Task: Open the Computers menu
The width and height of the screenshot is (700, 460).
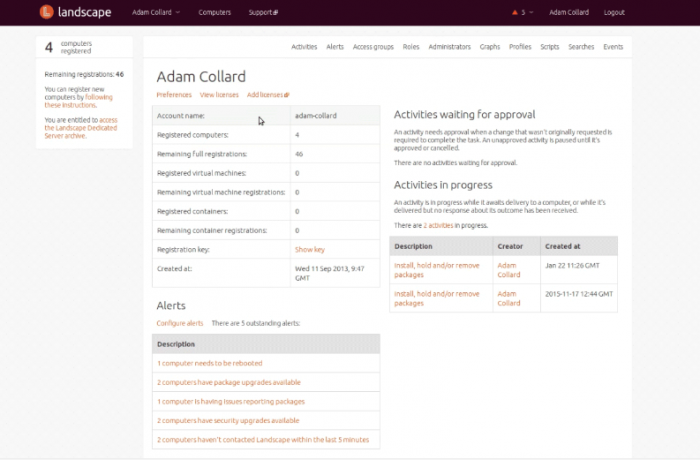Action: [x=215, y=13]
